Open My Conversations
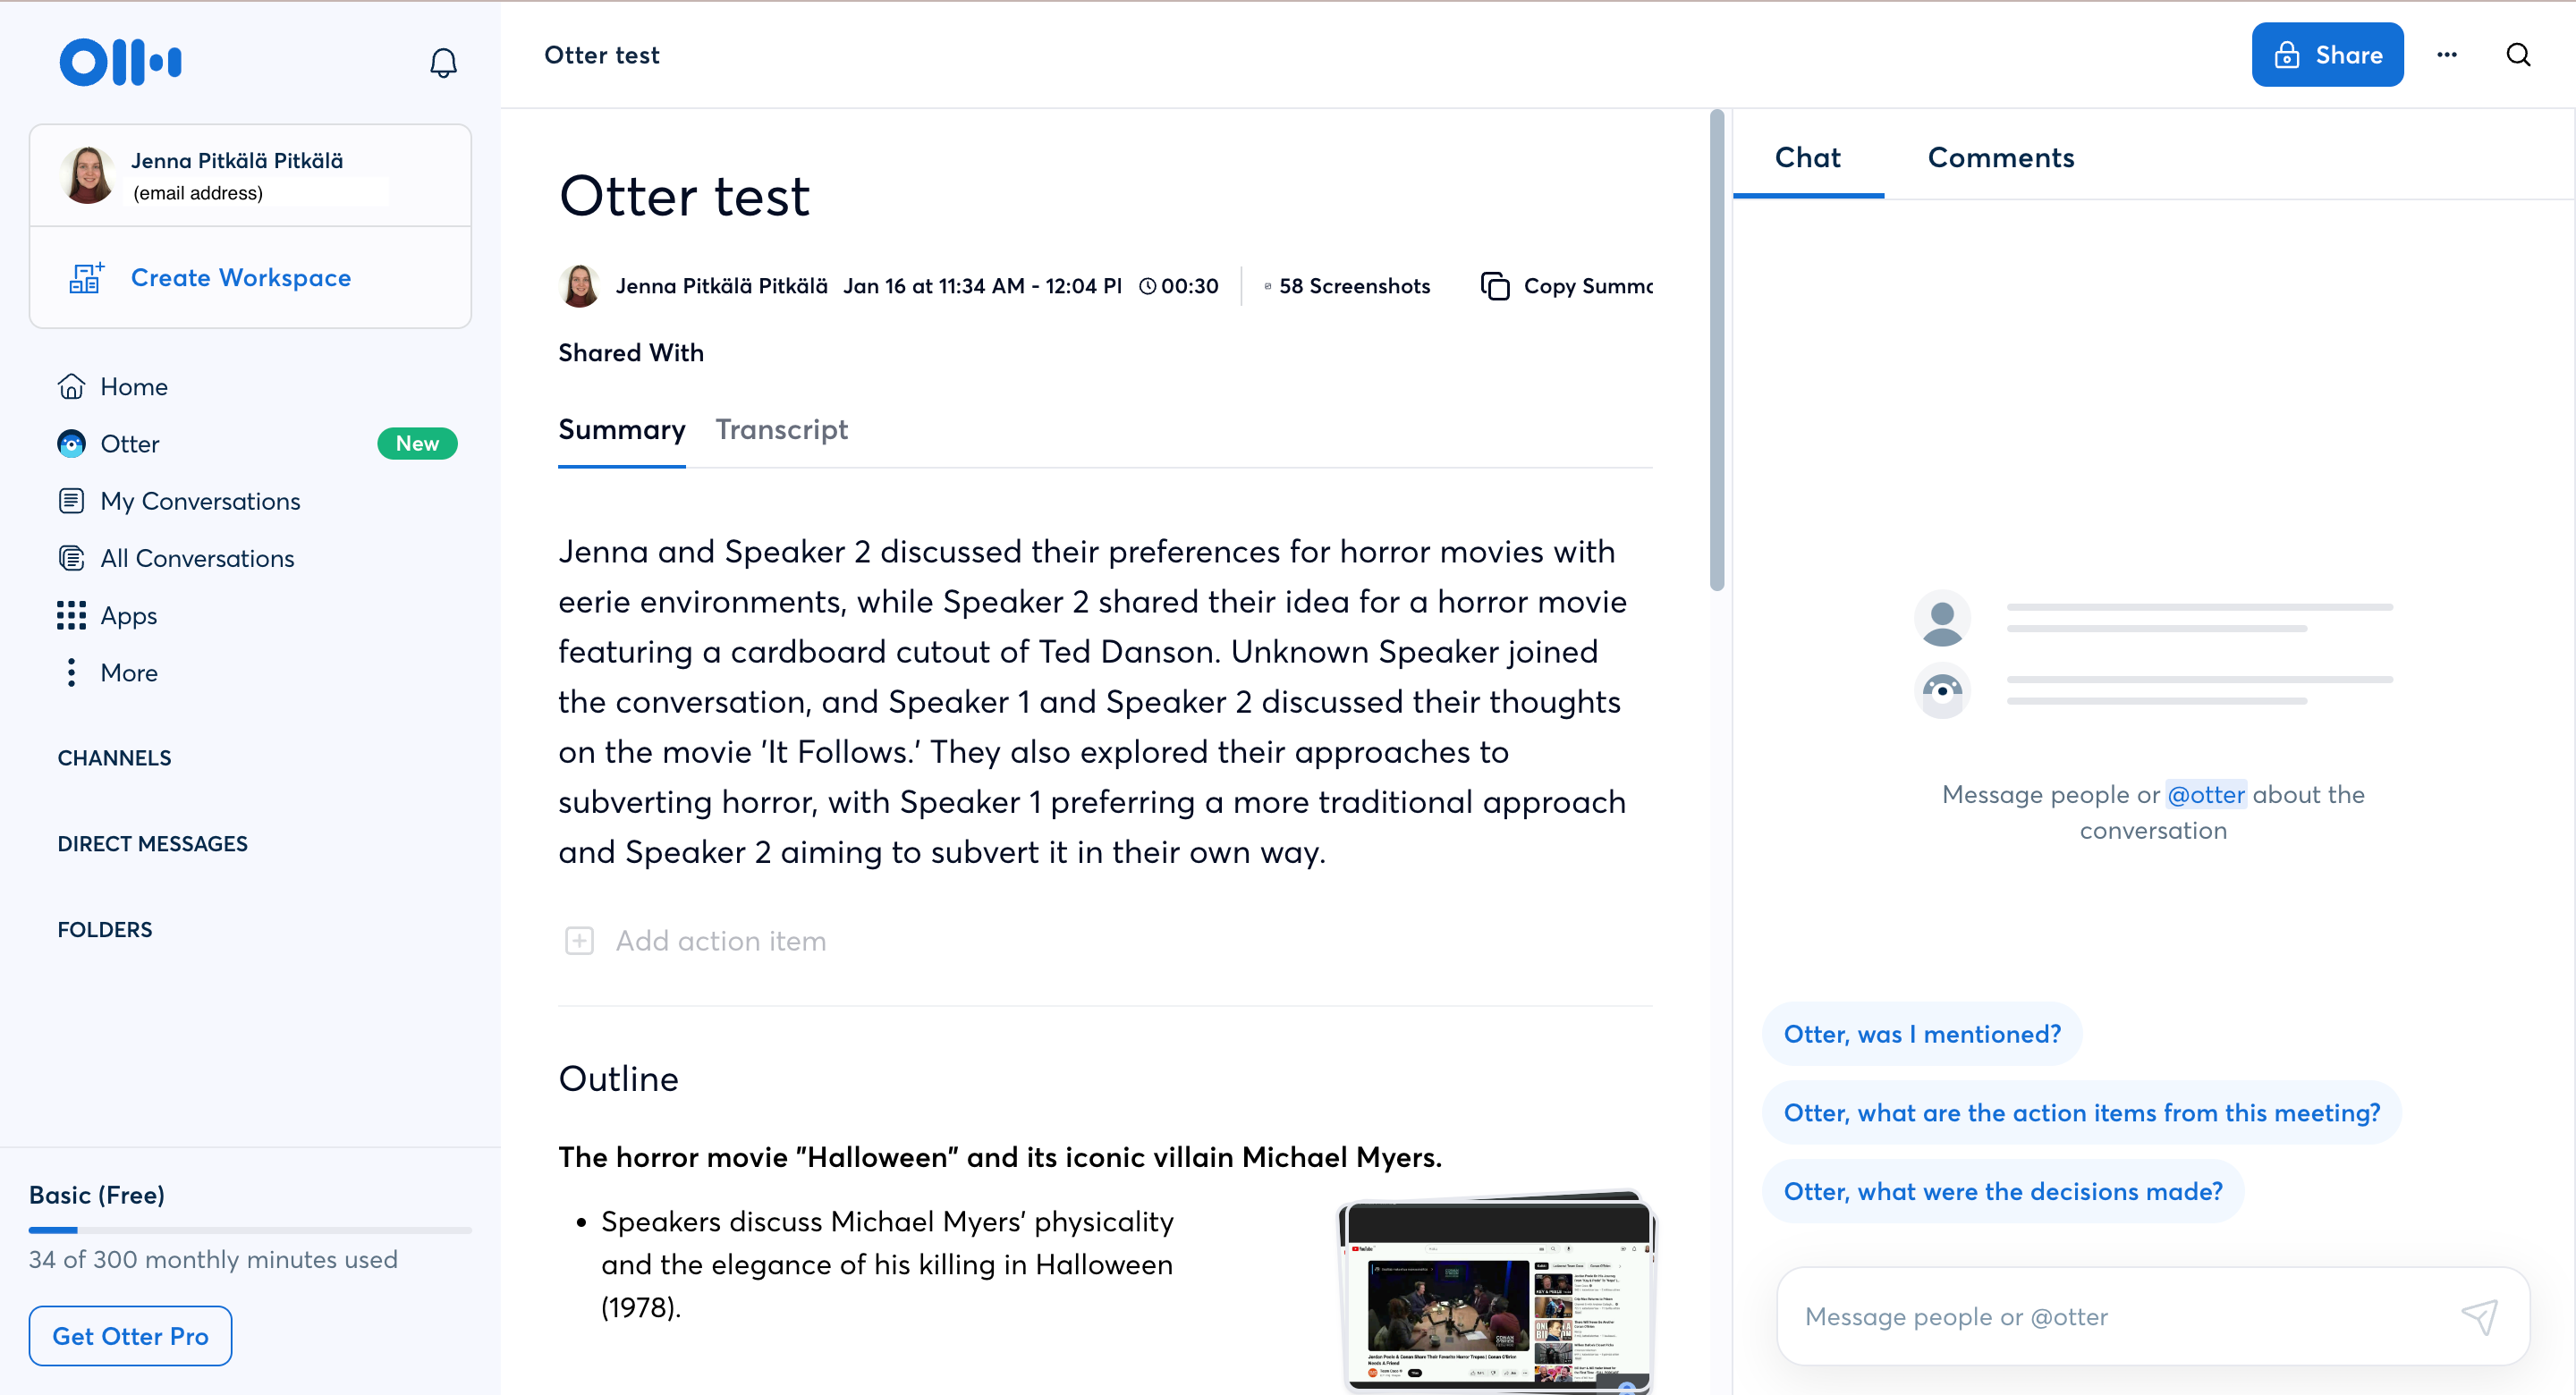The image size is (2576, 1395). [x=200, y=500]
